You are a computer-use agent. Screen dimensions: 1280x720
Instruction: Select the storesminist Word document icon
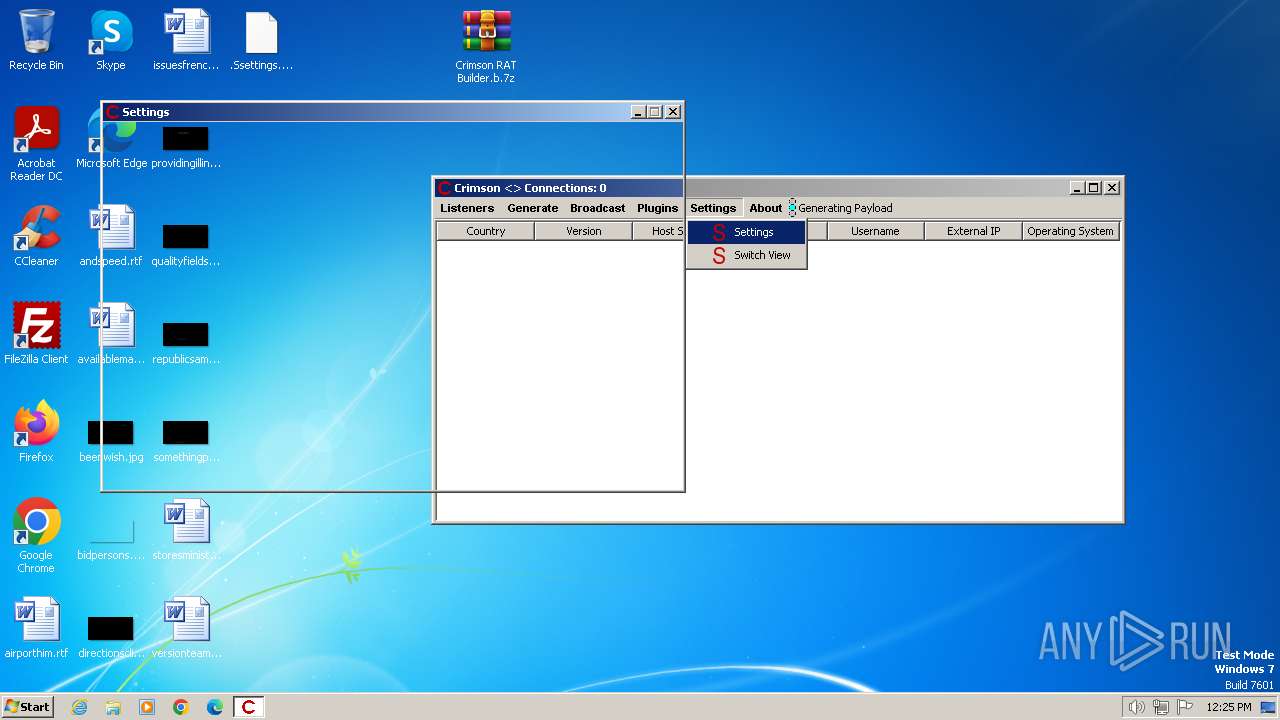coord(186,530)
